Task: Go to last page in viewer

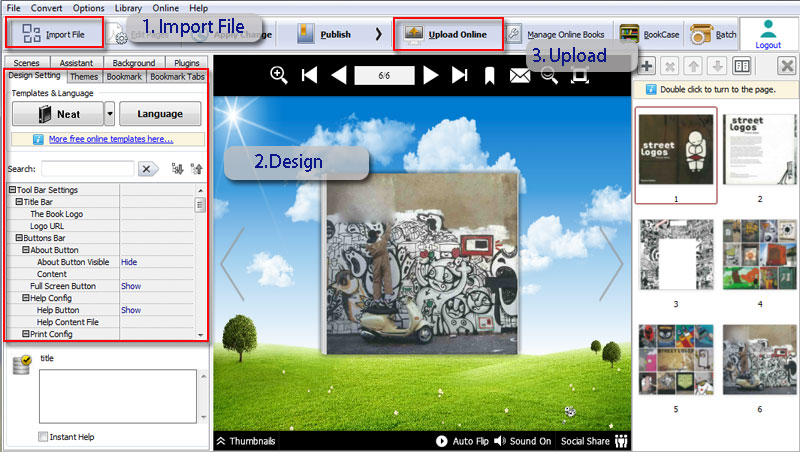Action: (460, 76)
